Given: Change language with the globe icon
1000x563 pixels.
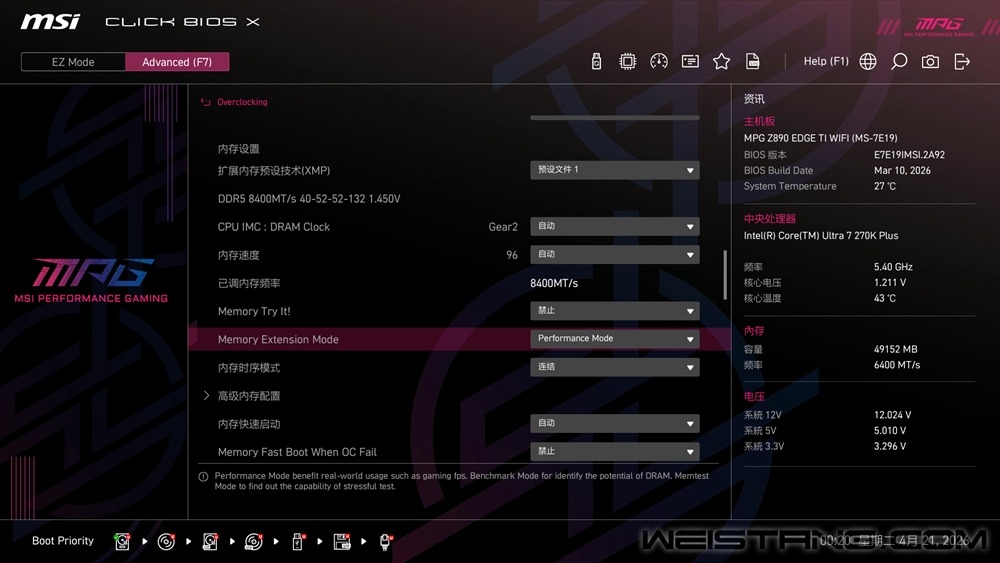Looking at the screenshot, I should point(867,61).
